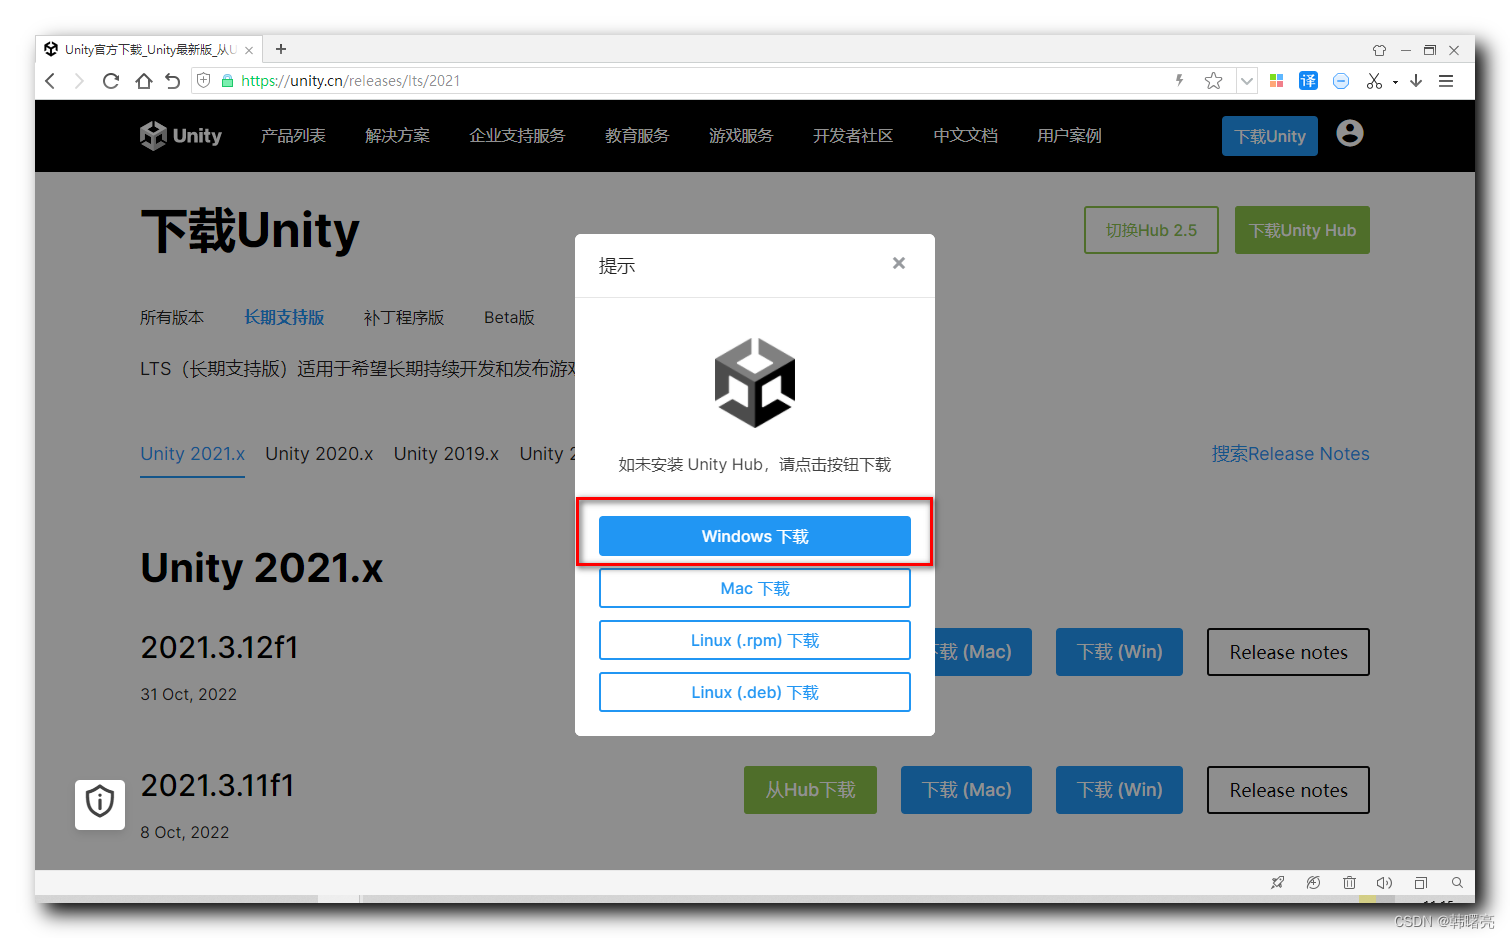This screenshot has height=938, width=1510.
Task: Open the 产品列表 nav menu
Action: [293, 136]
